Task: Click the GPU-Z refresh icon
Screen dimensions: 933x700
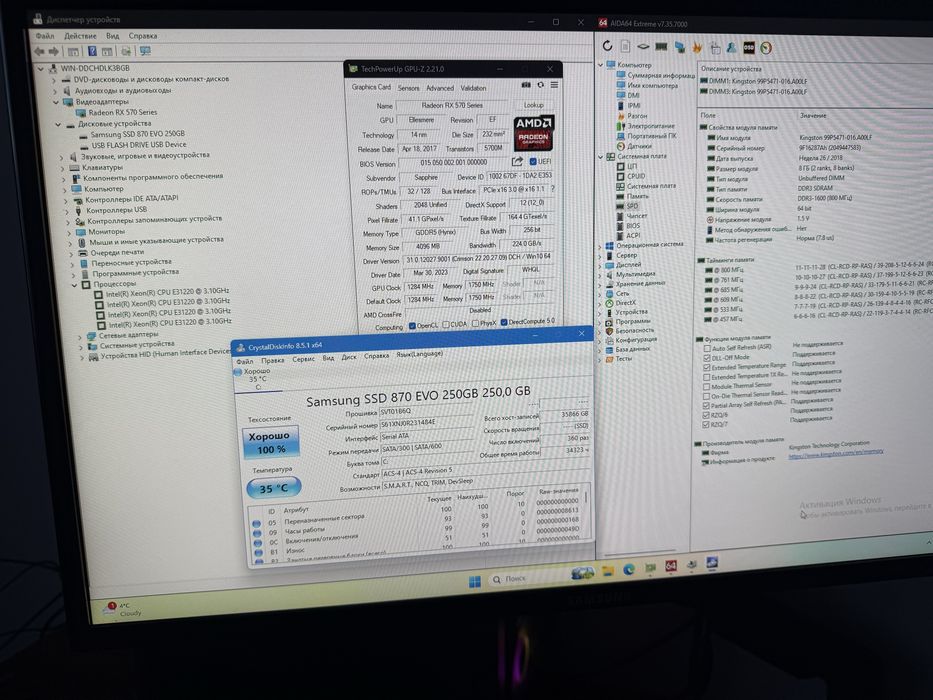Action: (540, 85)
